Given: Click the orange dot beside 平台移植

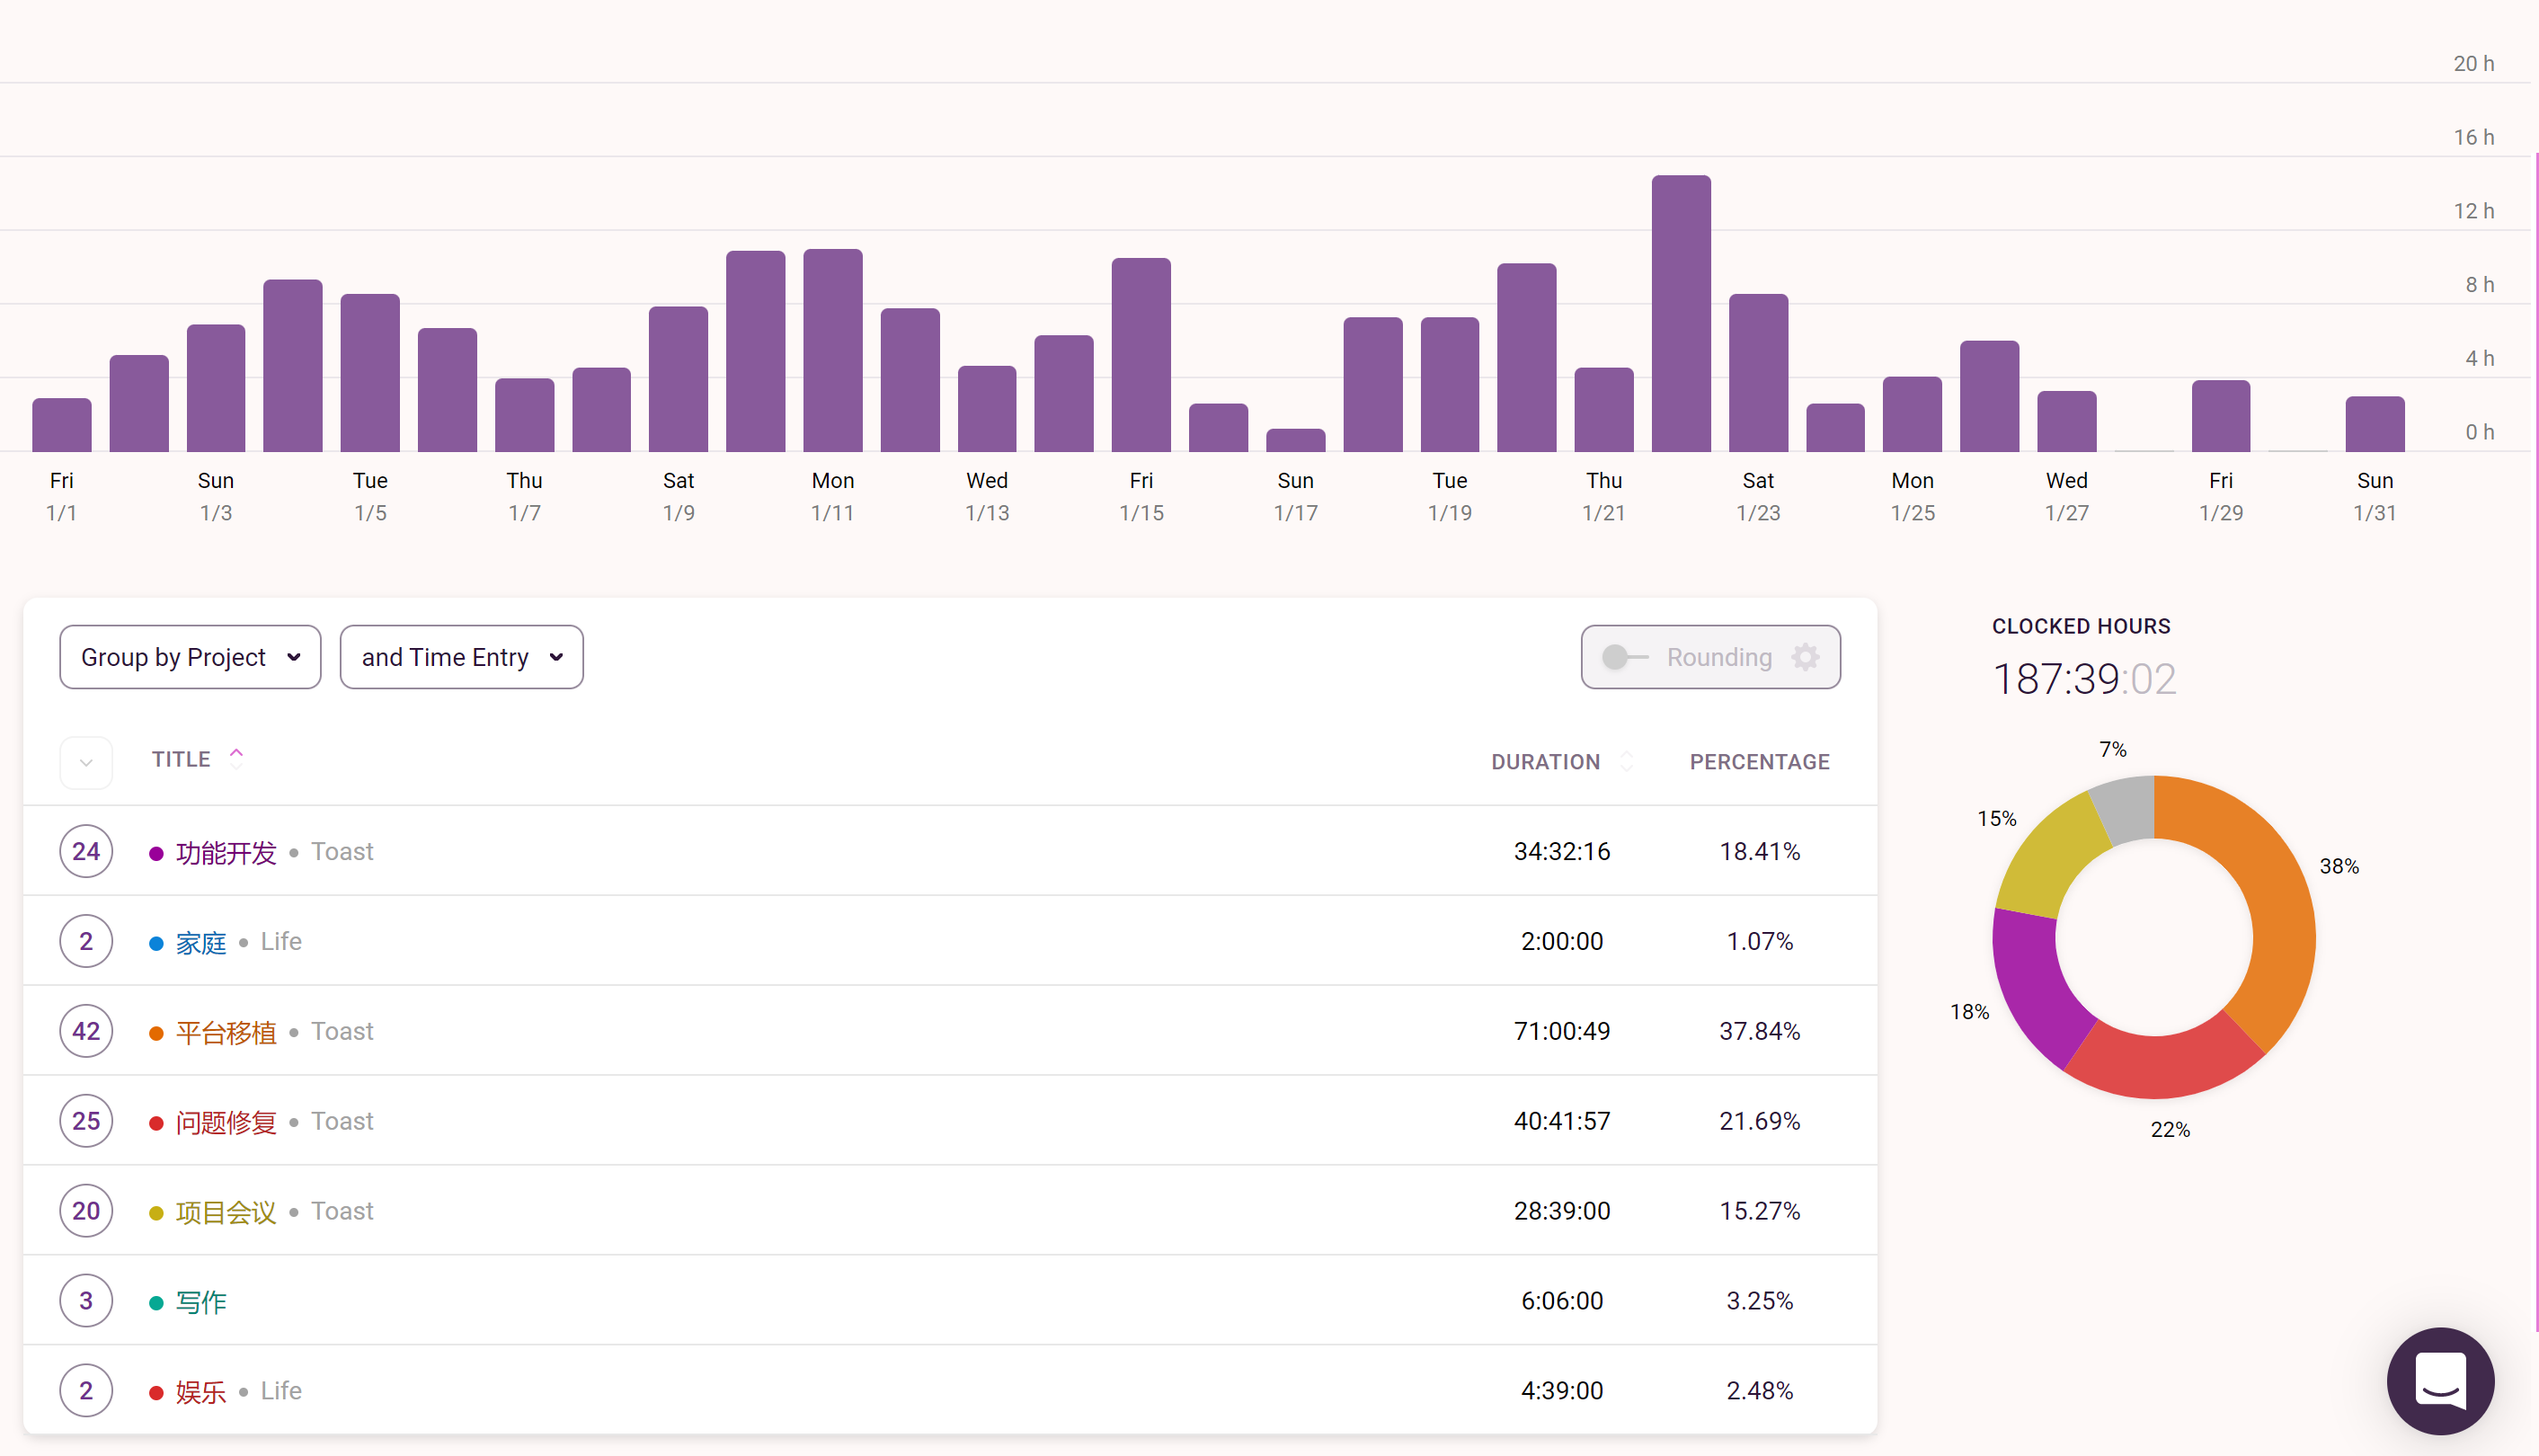Looking at the screenshot, I should point(156,1033).
